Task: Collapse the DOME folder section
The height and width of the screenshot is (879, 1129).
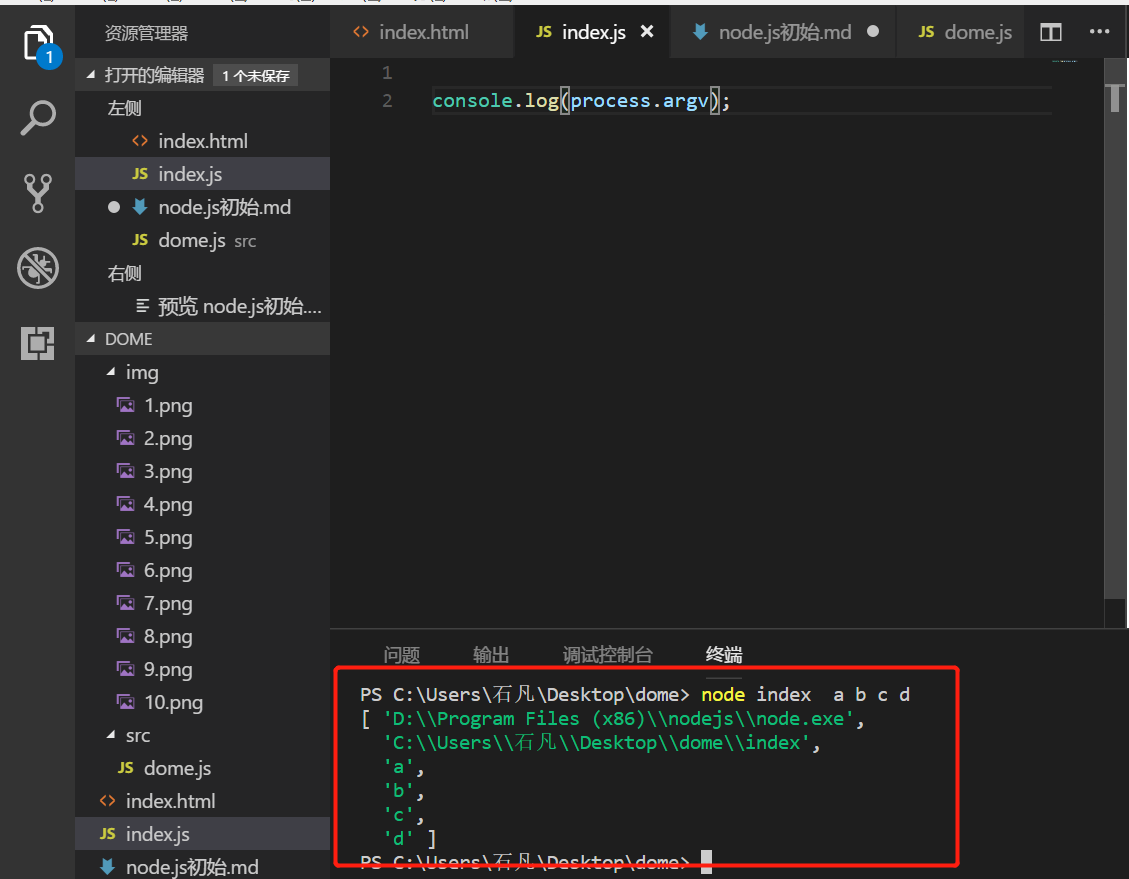Action: (93, 339)
